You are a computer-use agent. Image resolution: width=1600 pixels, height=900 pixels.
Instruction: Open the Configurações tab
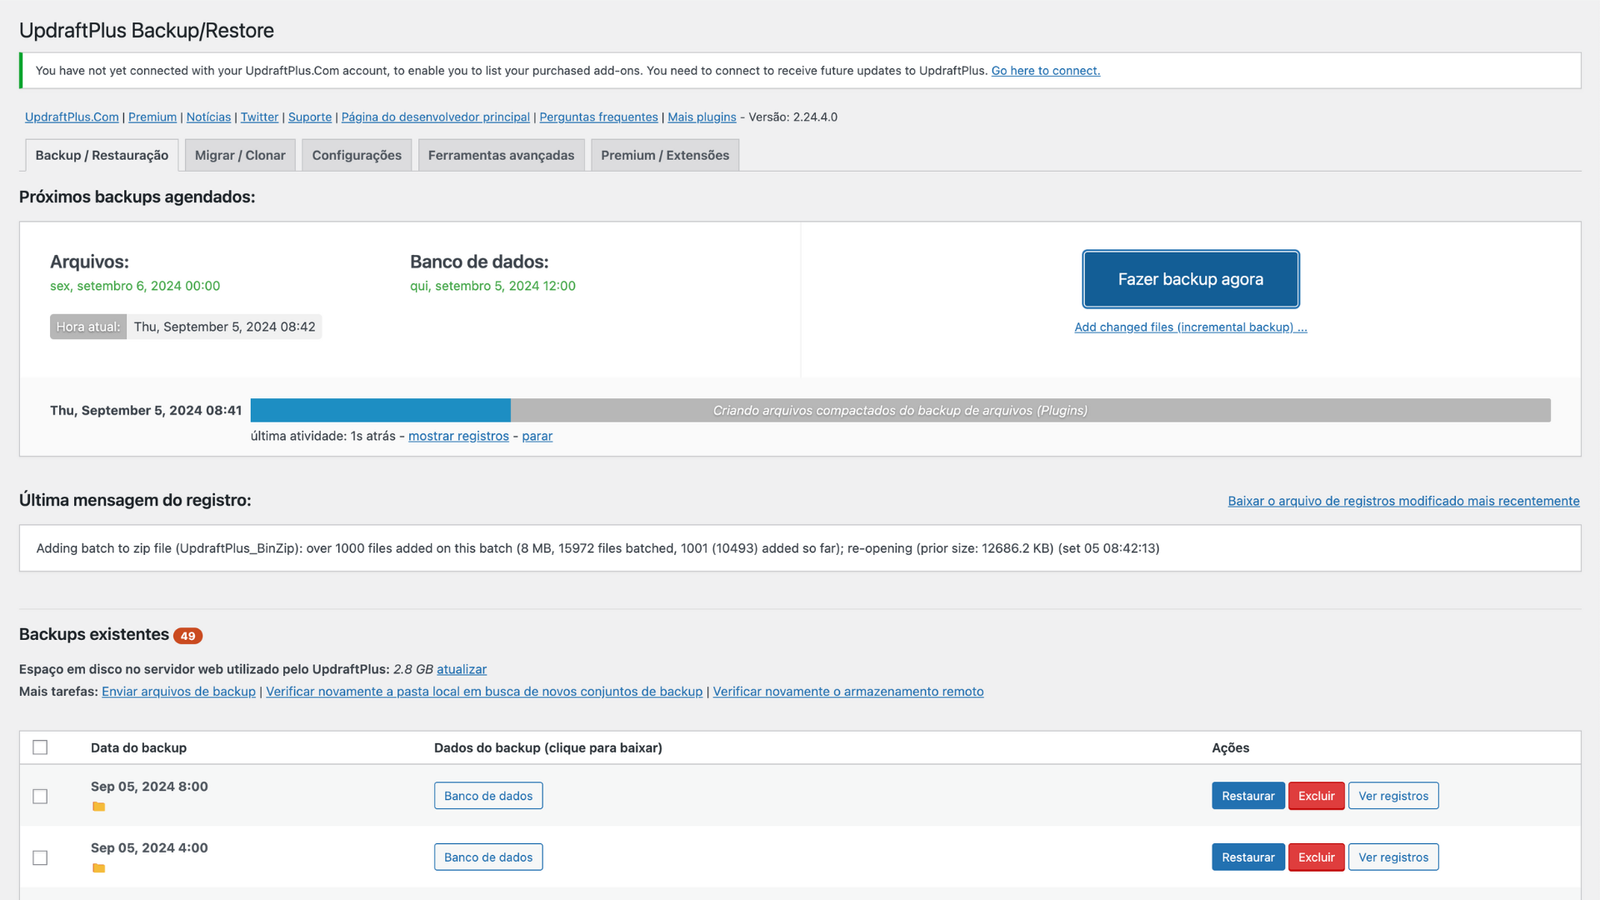(x=356, y=155)
